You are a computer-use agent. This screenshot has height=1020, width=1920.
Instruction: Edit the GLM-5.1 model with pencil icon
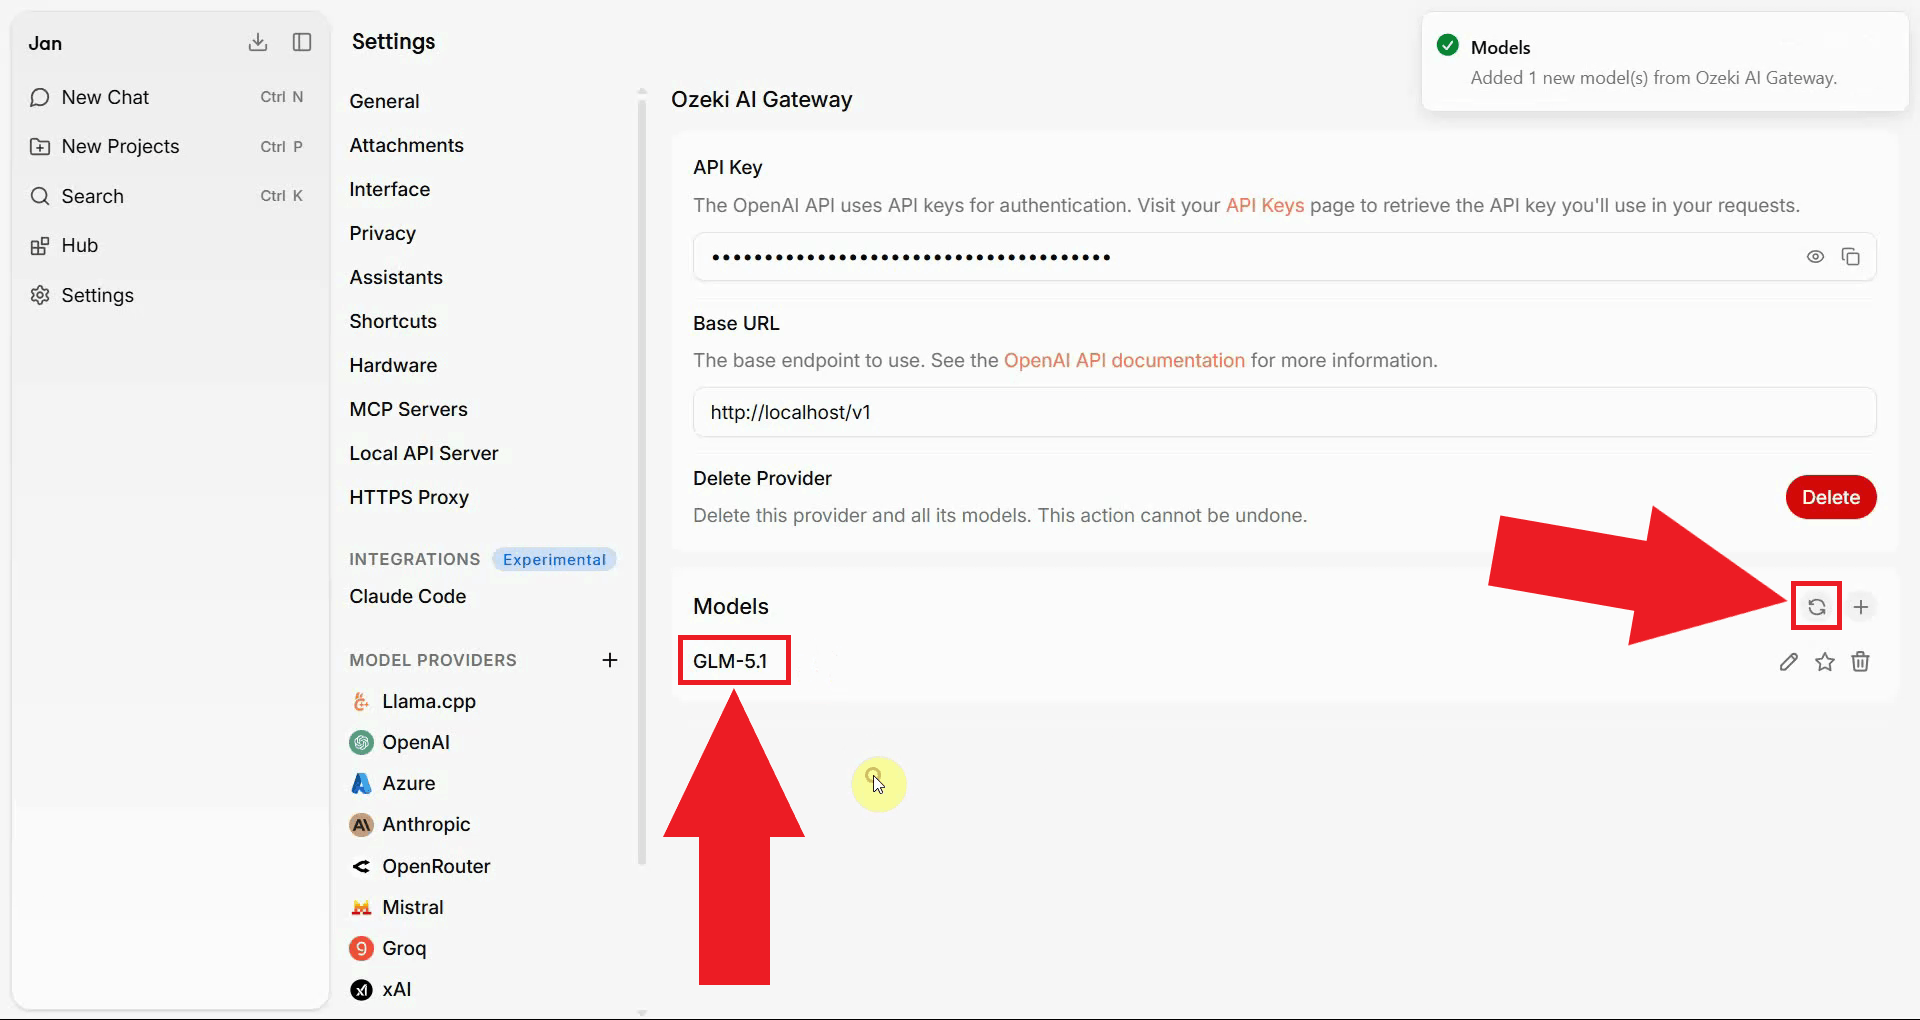[x=1789, y=661]
